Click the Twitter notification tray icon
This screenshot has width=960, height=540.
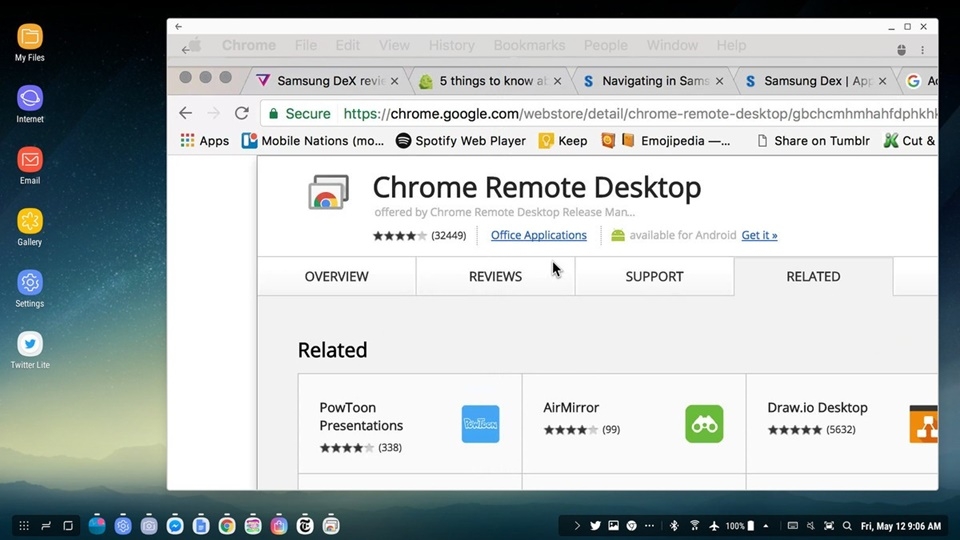coord(595,525)
